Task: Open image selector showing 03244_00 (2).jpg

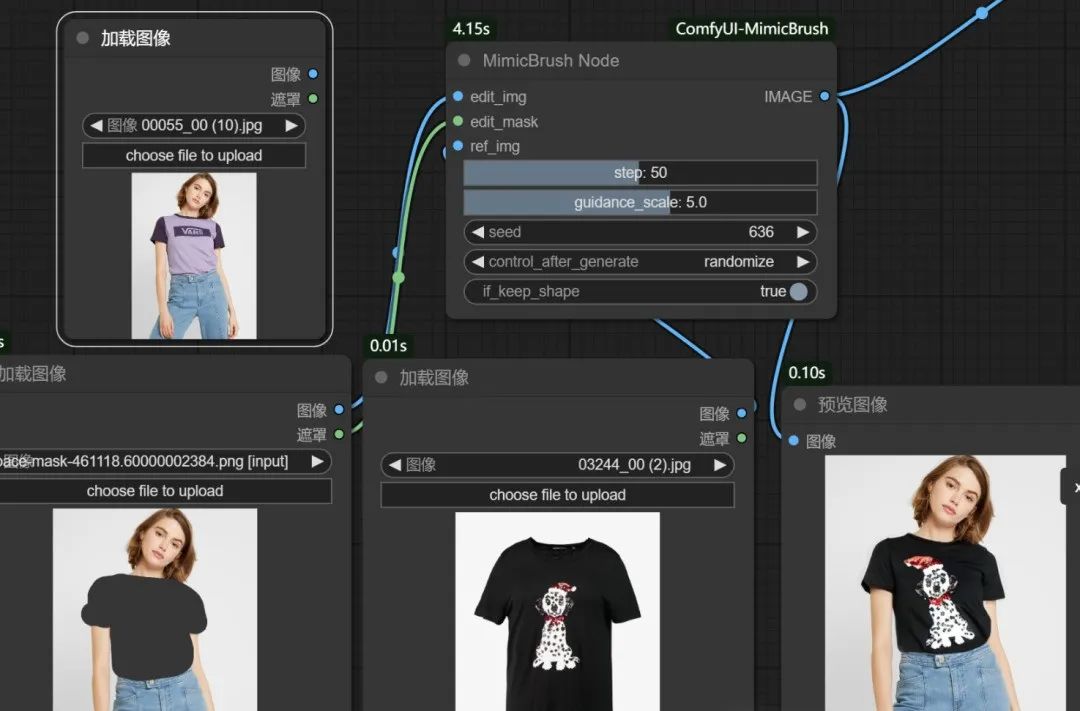Action: pyautogui.click(x=557, y=465)
